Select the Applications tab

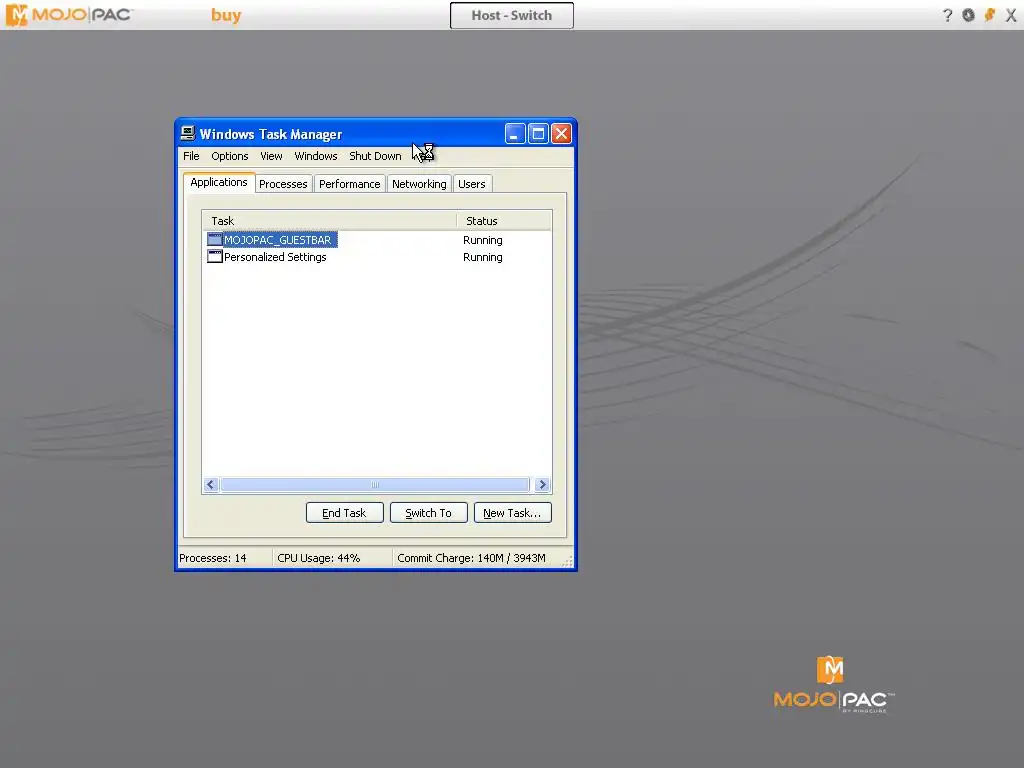coord(219,182)
